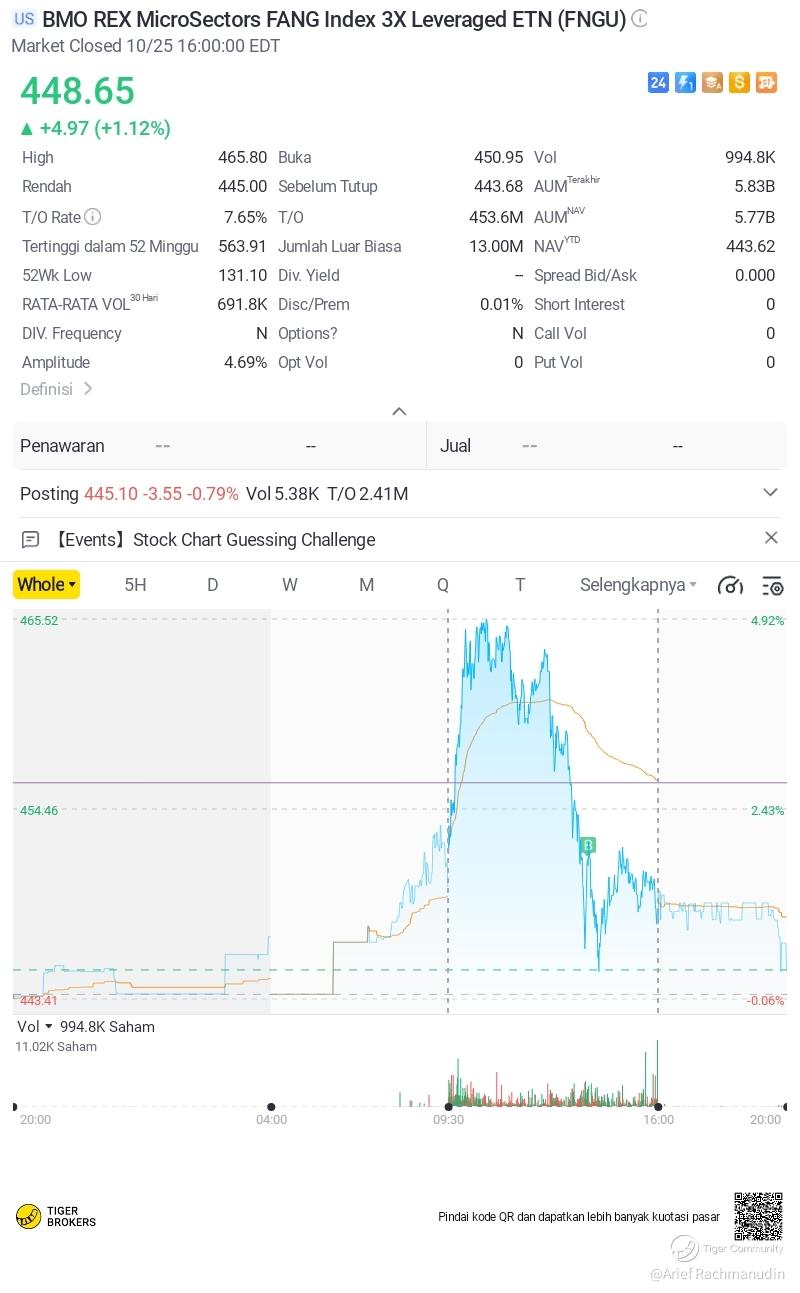Expand the Selengkapnya dropdown
The width and height of the screenshot is (800, 1293).
(638, 585)
